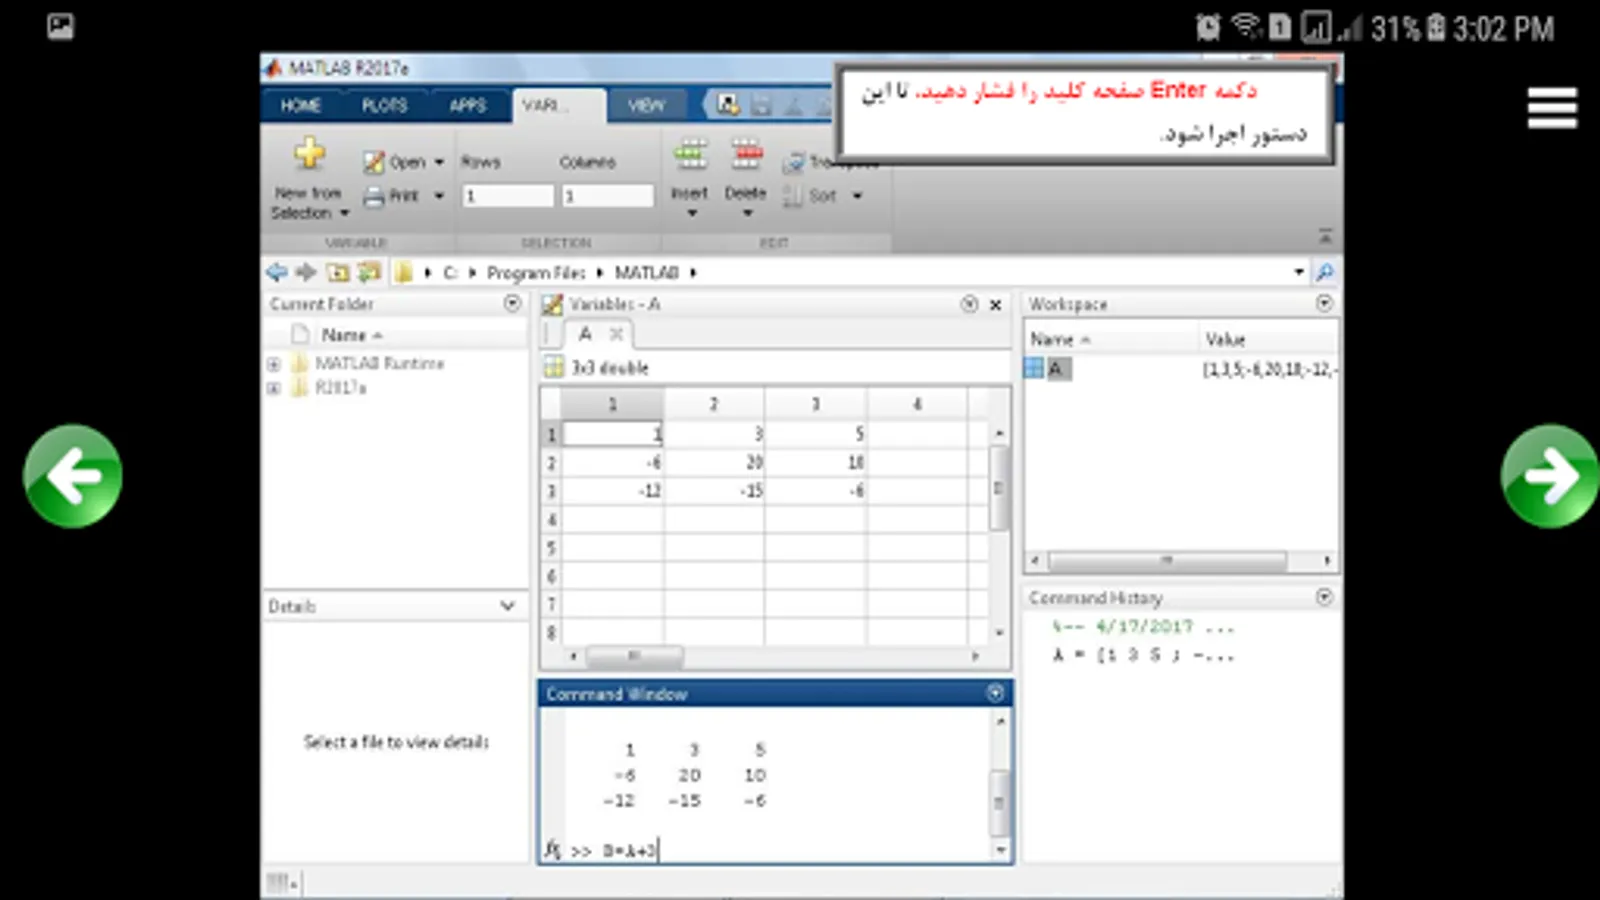This screenshot has height=900, width=1600.
Task: Switch to the PLOTS ribbon tab
Action: [384, 105]
